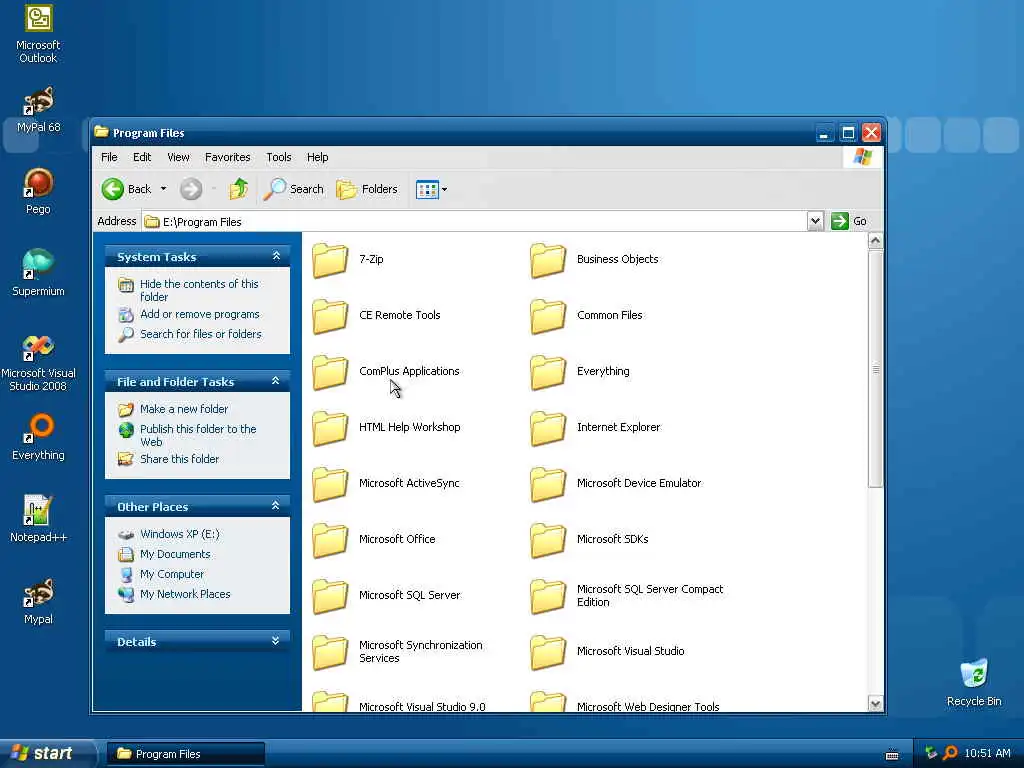Select the Notepad++ desktop shortcut
Screen dimensions: 1024x768
click(38, 519)
